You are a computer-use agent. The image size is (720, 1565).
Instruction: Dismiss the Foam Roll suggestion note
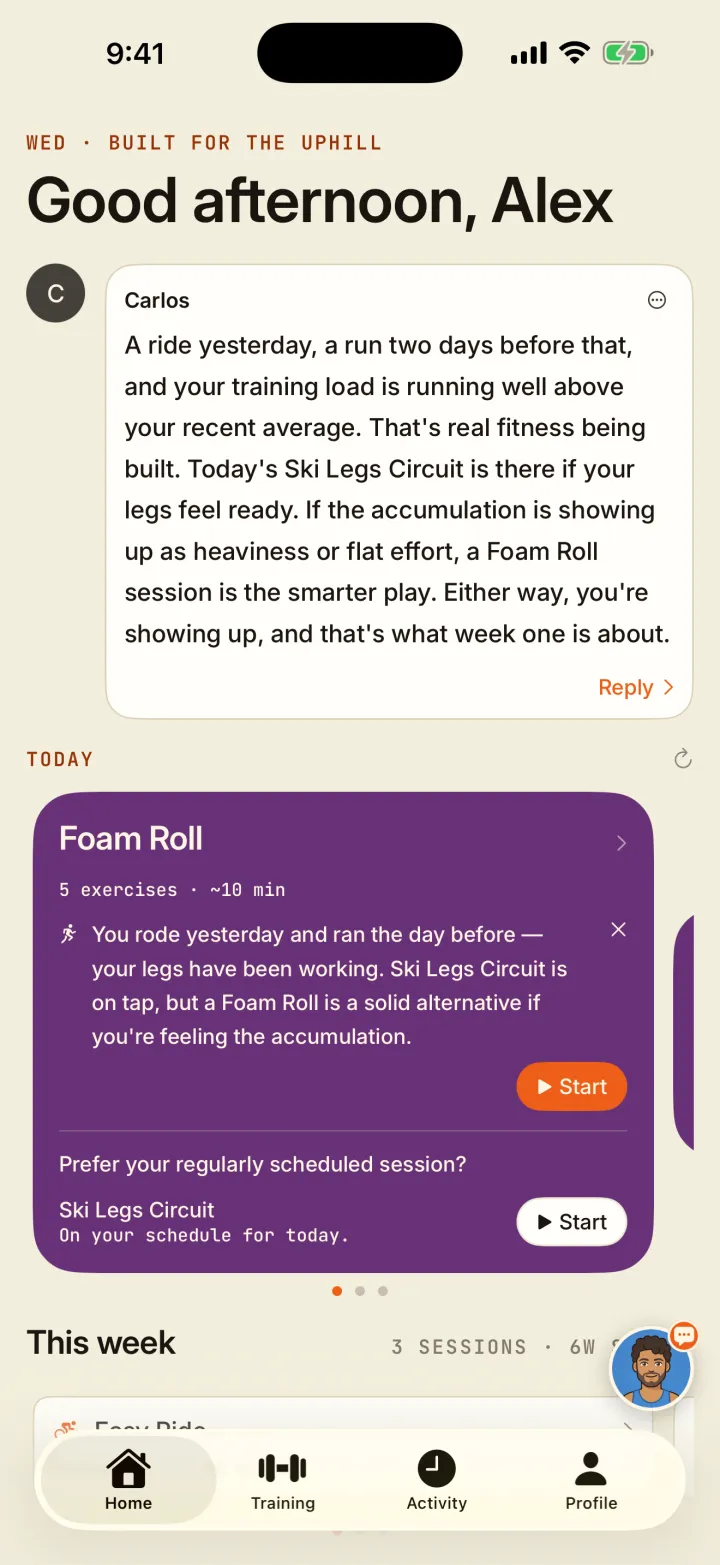pyautogui.click(x=619, y=930)
